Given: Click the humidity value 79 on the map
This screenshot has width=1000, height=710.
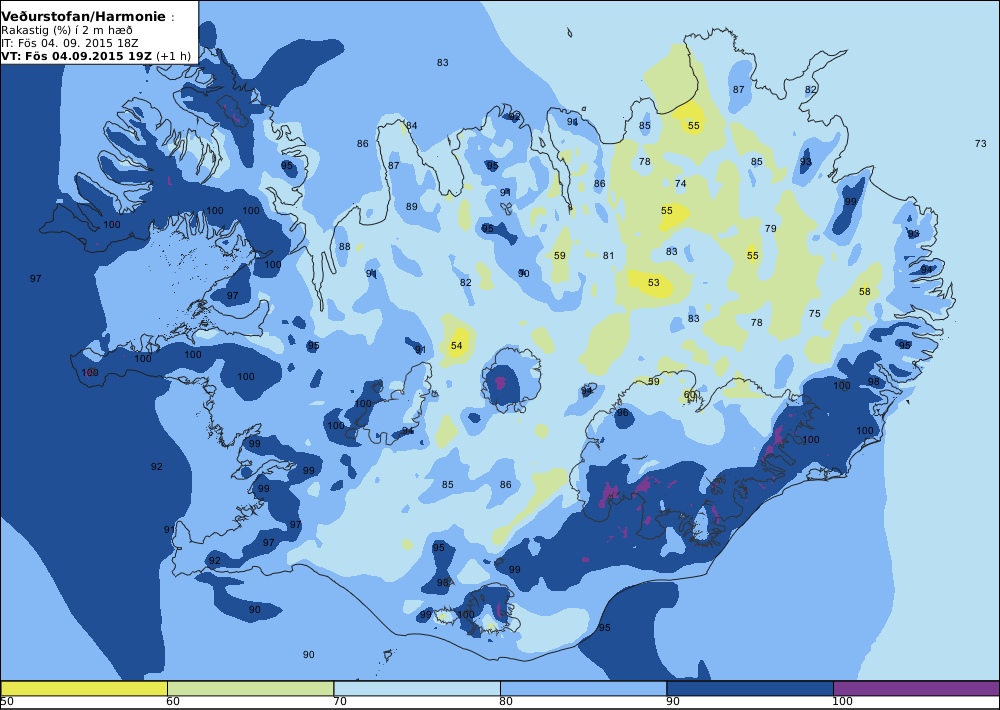Looking at the screenshot, I should pyautogui.click(x=770, y=228).
